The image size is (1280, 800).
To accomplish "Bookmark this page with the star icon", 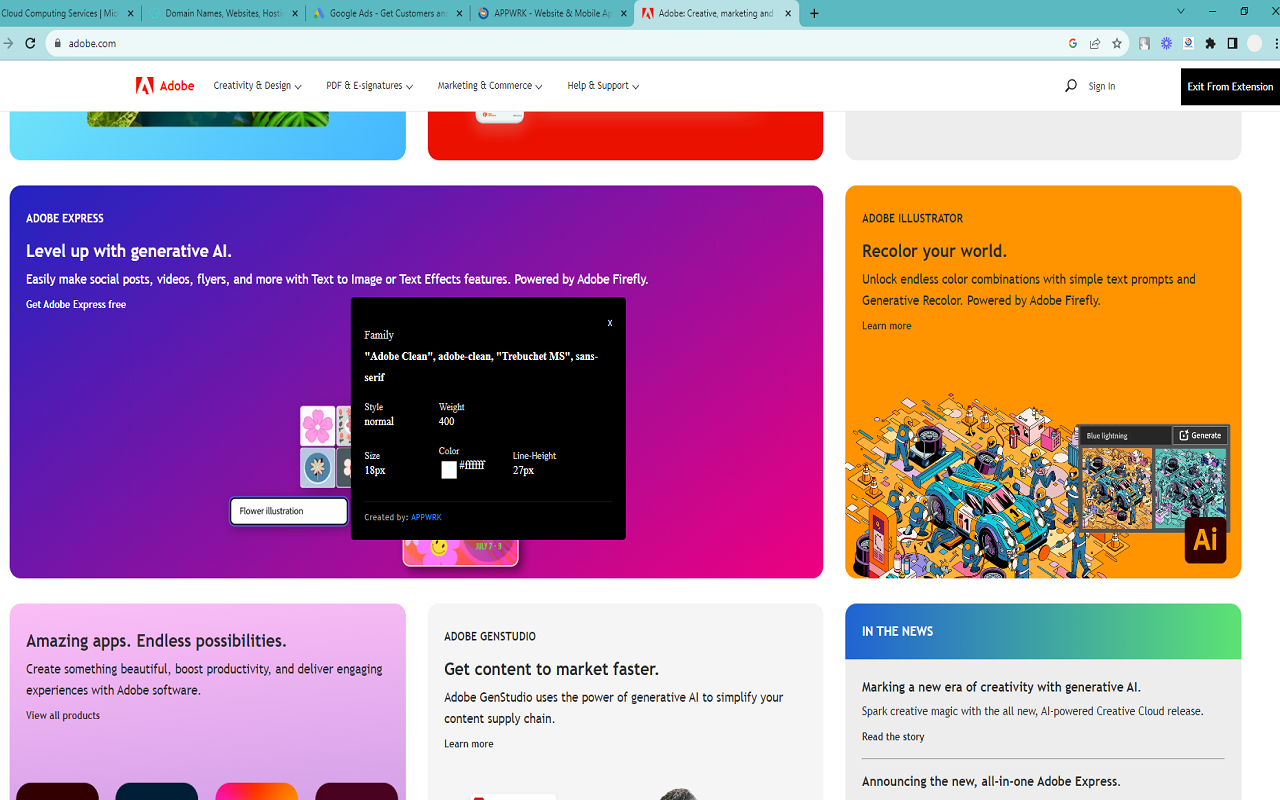I will pyautogui.click(x=1117, y=43).
